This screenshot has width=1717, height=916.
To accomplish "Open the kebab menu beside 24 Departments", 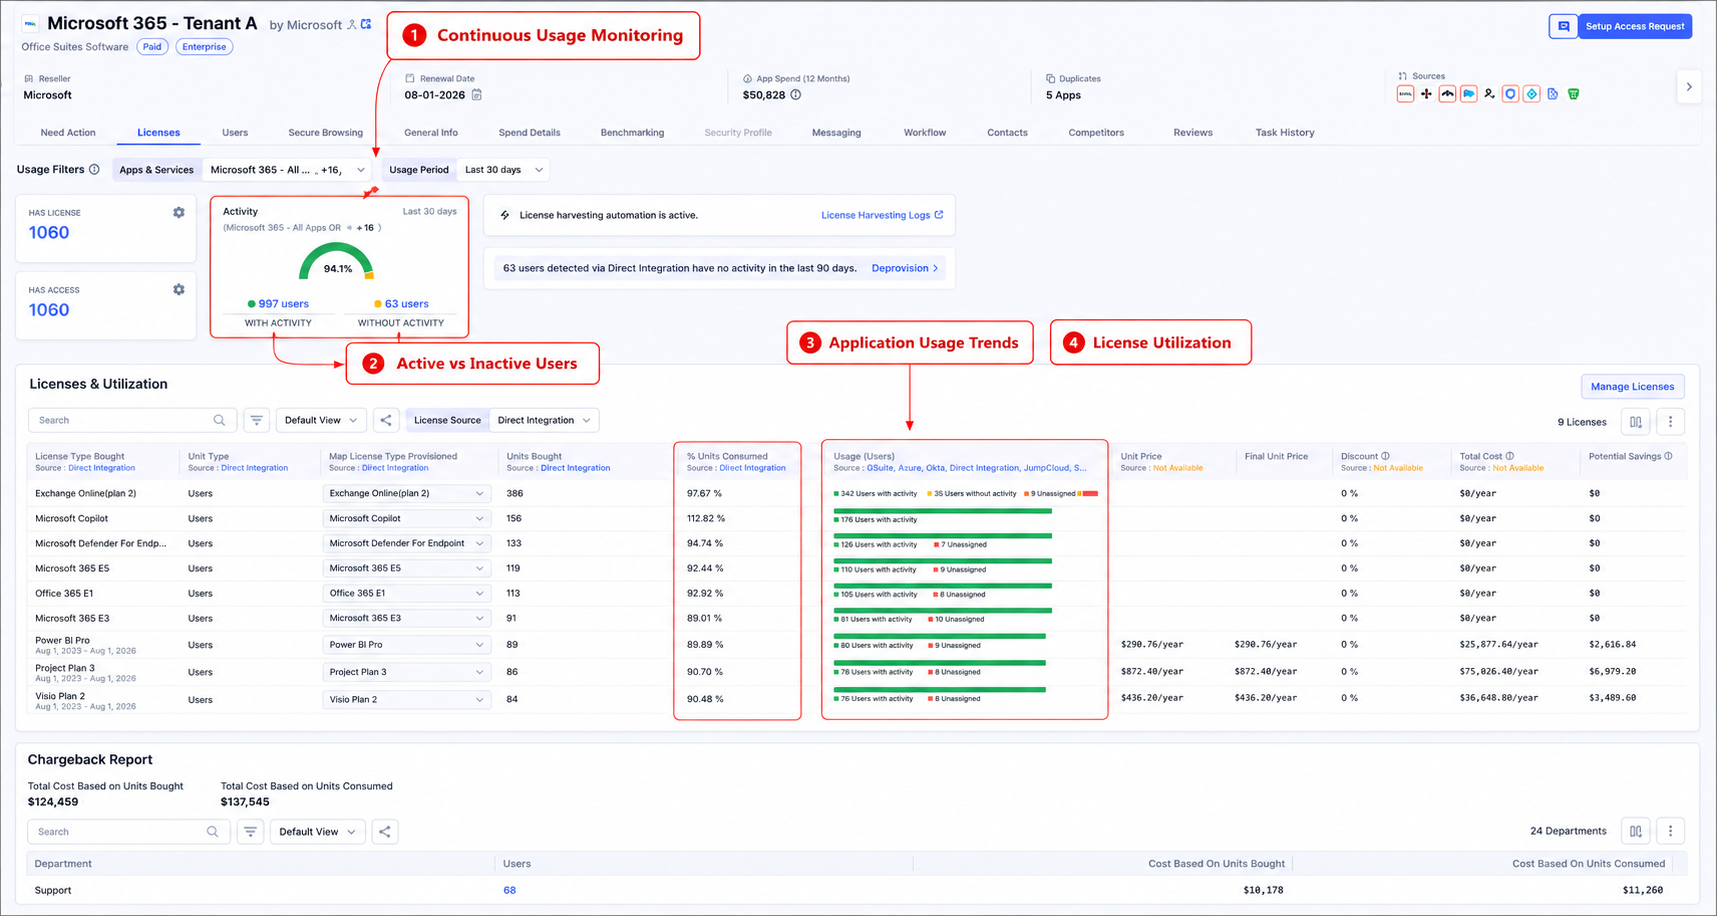I will pos(1670,831).
